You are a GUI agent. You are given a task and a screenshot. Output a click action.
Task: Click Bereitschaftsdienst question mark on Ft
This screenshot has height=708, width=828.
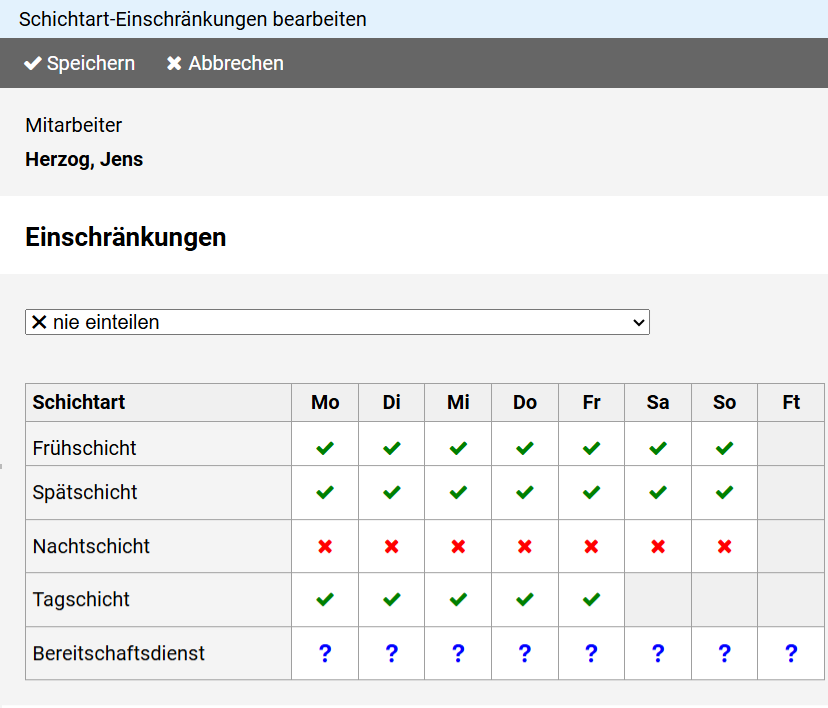point(791,653)
